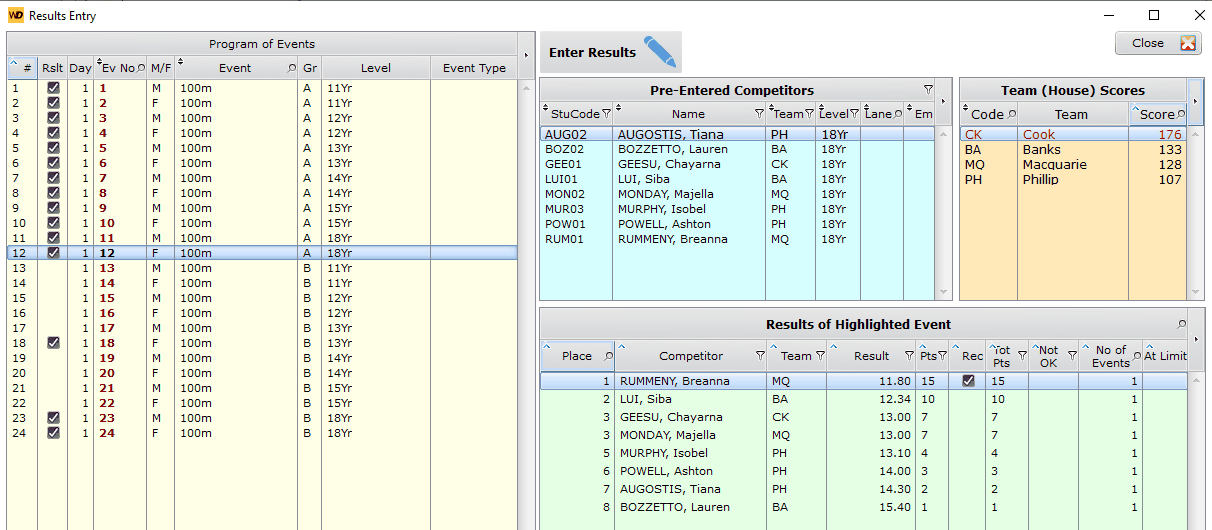Select result row POWELL, Ashton
This screenshot has height=530, width=1212.
coord(864,471)
